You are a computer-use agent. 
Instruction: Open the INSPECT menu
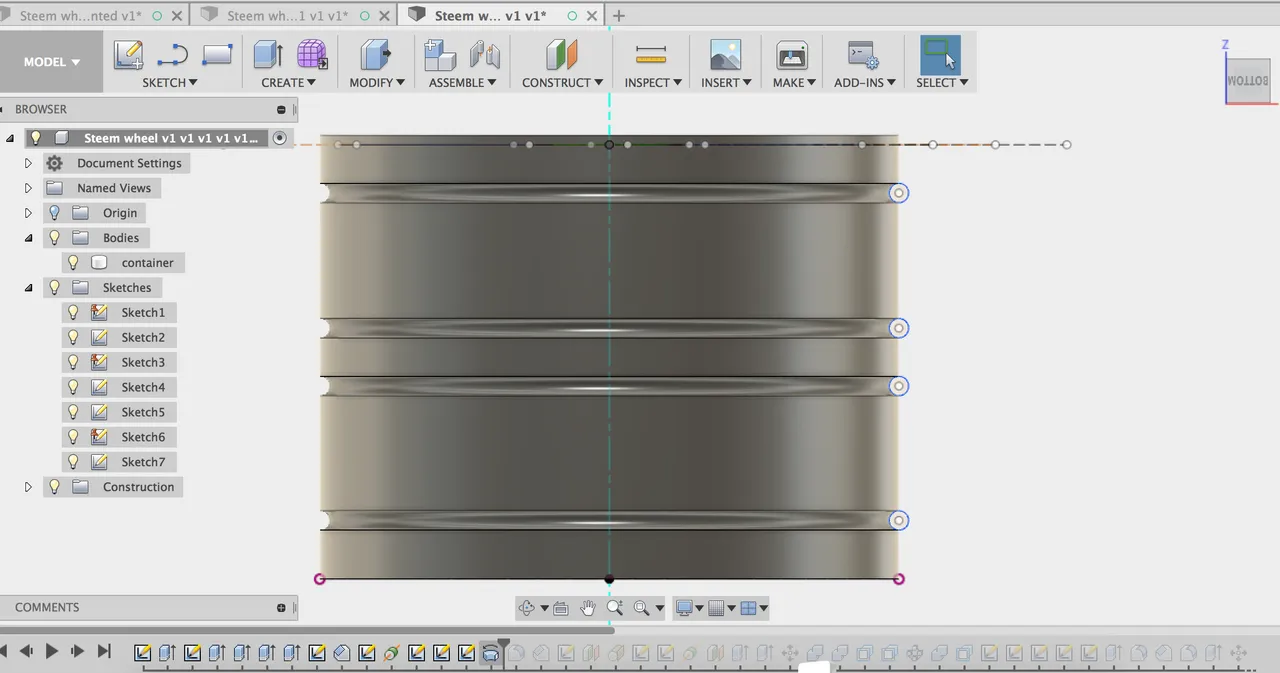click(653, 83)
